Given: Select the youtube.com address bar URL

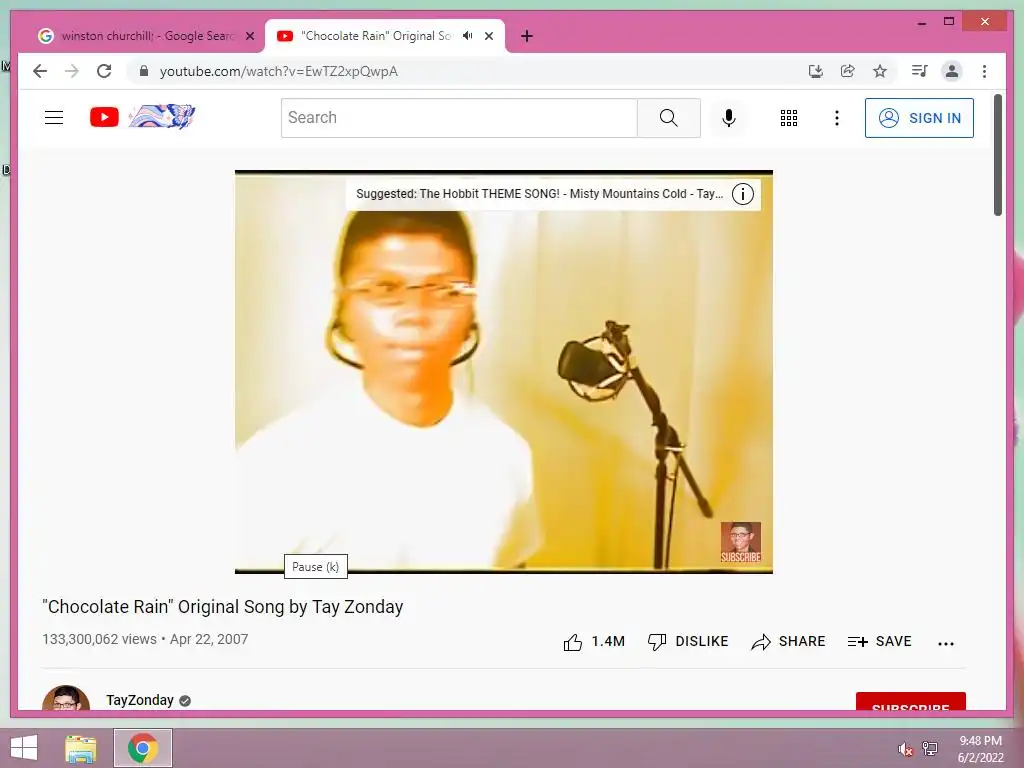Looking at the screenshot, I should coord(279,71).
